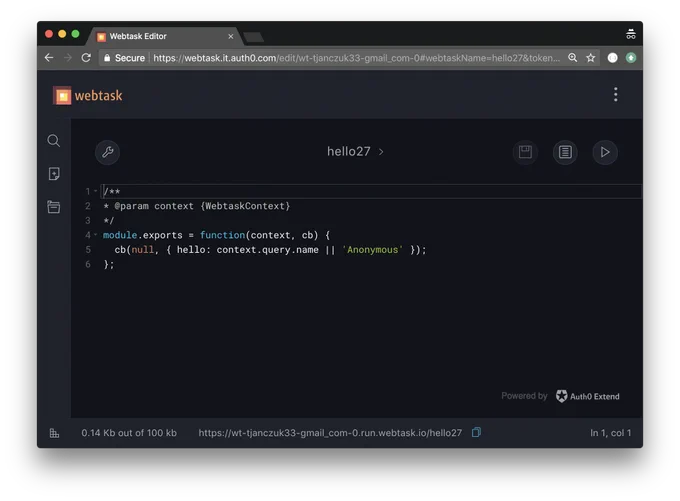Click the webtask logo
The image size is (680, 501).
(x=88, y=95)
